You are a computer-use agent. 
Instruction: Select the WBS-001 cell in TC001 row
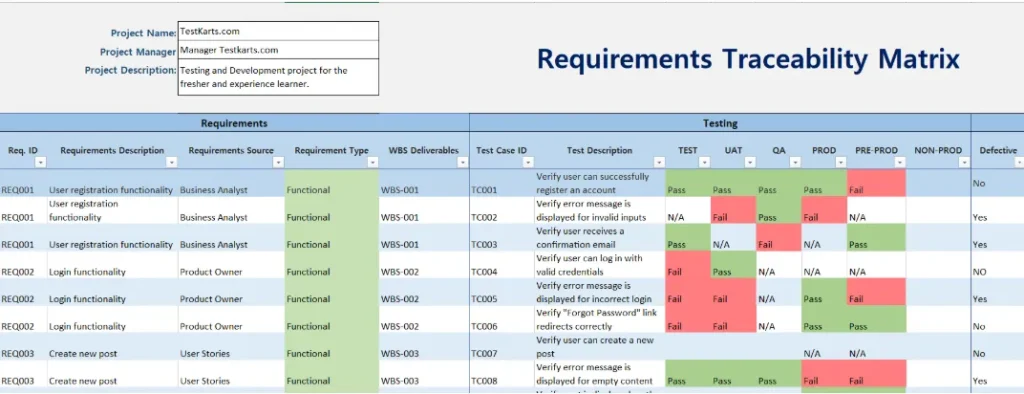click(x=424, y=184)
